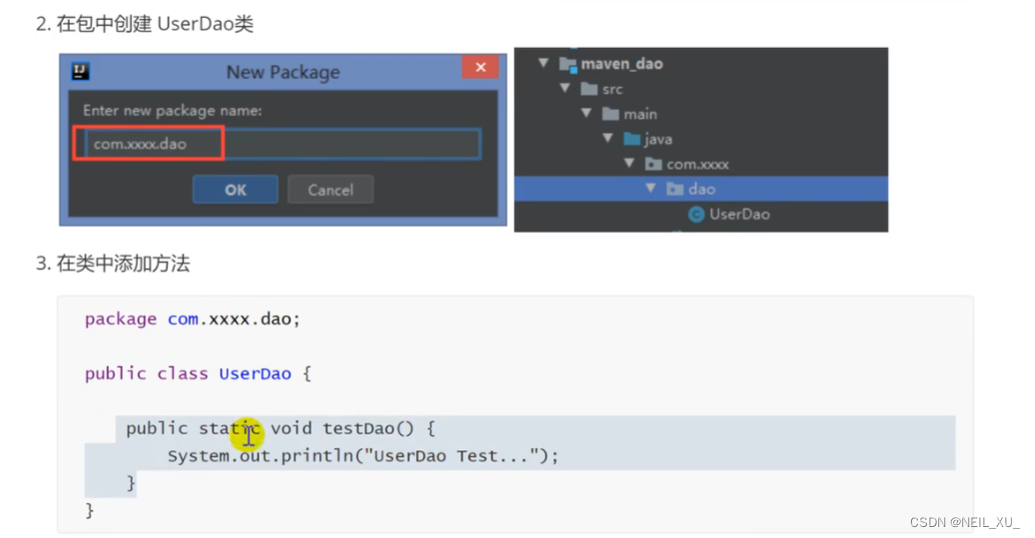Collapse the java folder arrow
Screen dimensions: 1035x538
608,139
